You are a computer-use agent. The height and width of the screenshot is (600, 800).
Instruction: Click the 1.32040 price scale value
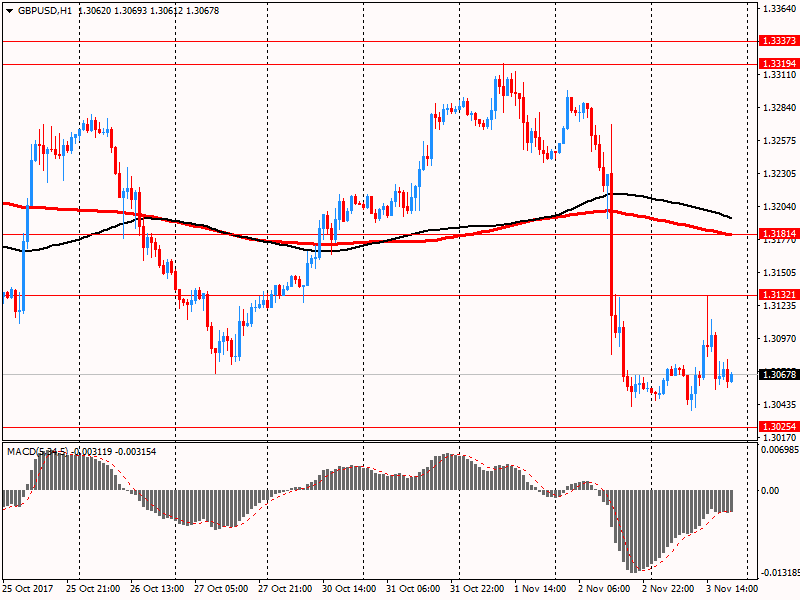(x=780, y=207)
